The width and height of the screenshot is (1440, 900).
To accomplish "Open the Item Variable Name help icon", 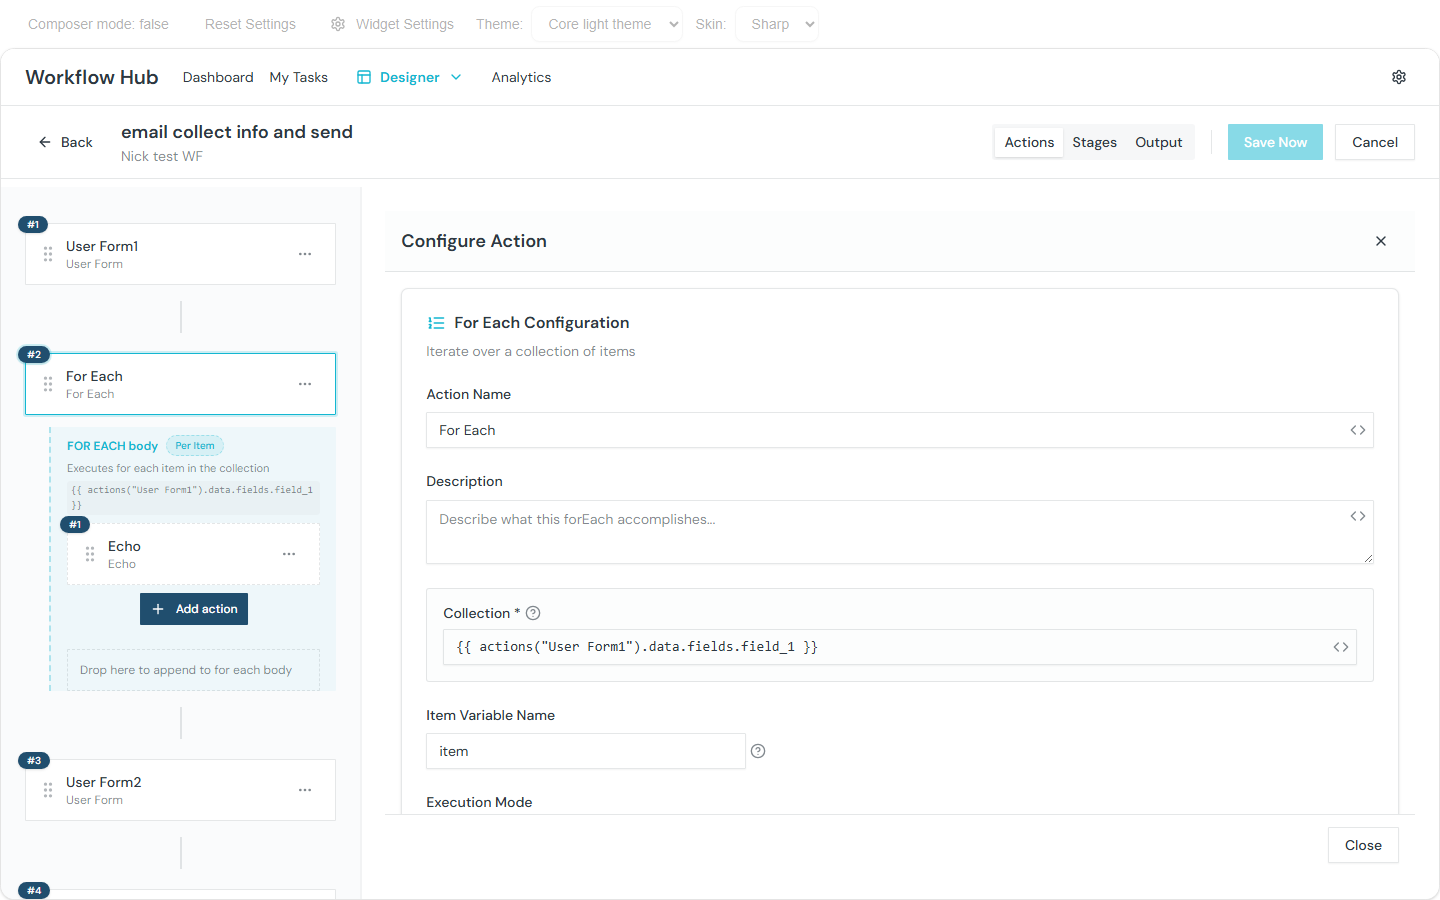I will [758, 751].
